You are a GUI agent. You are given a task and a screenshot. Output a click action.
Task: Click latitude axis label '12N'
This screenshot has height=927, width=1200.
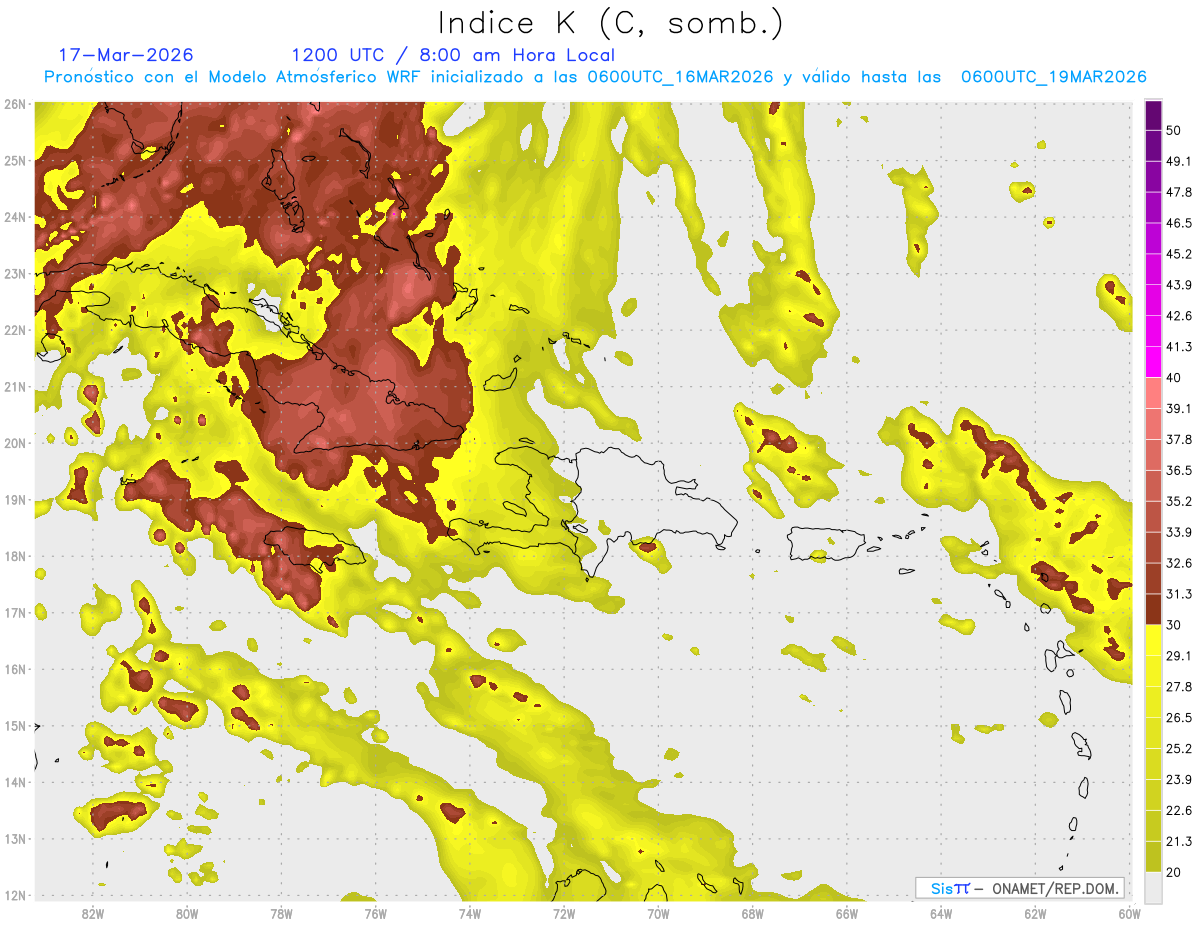(16, 895)
